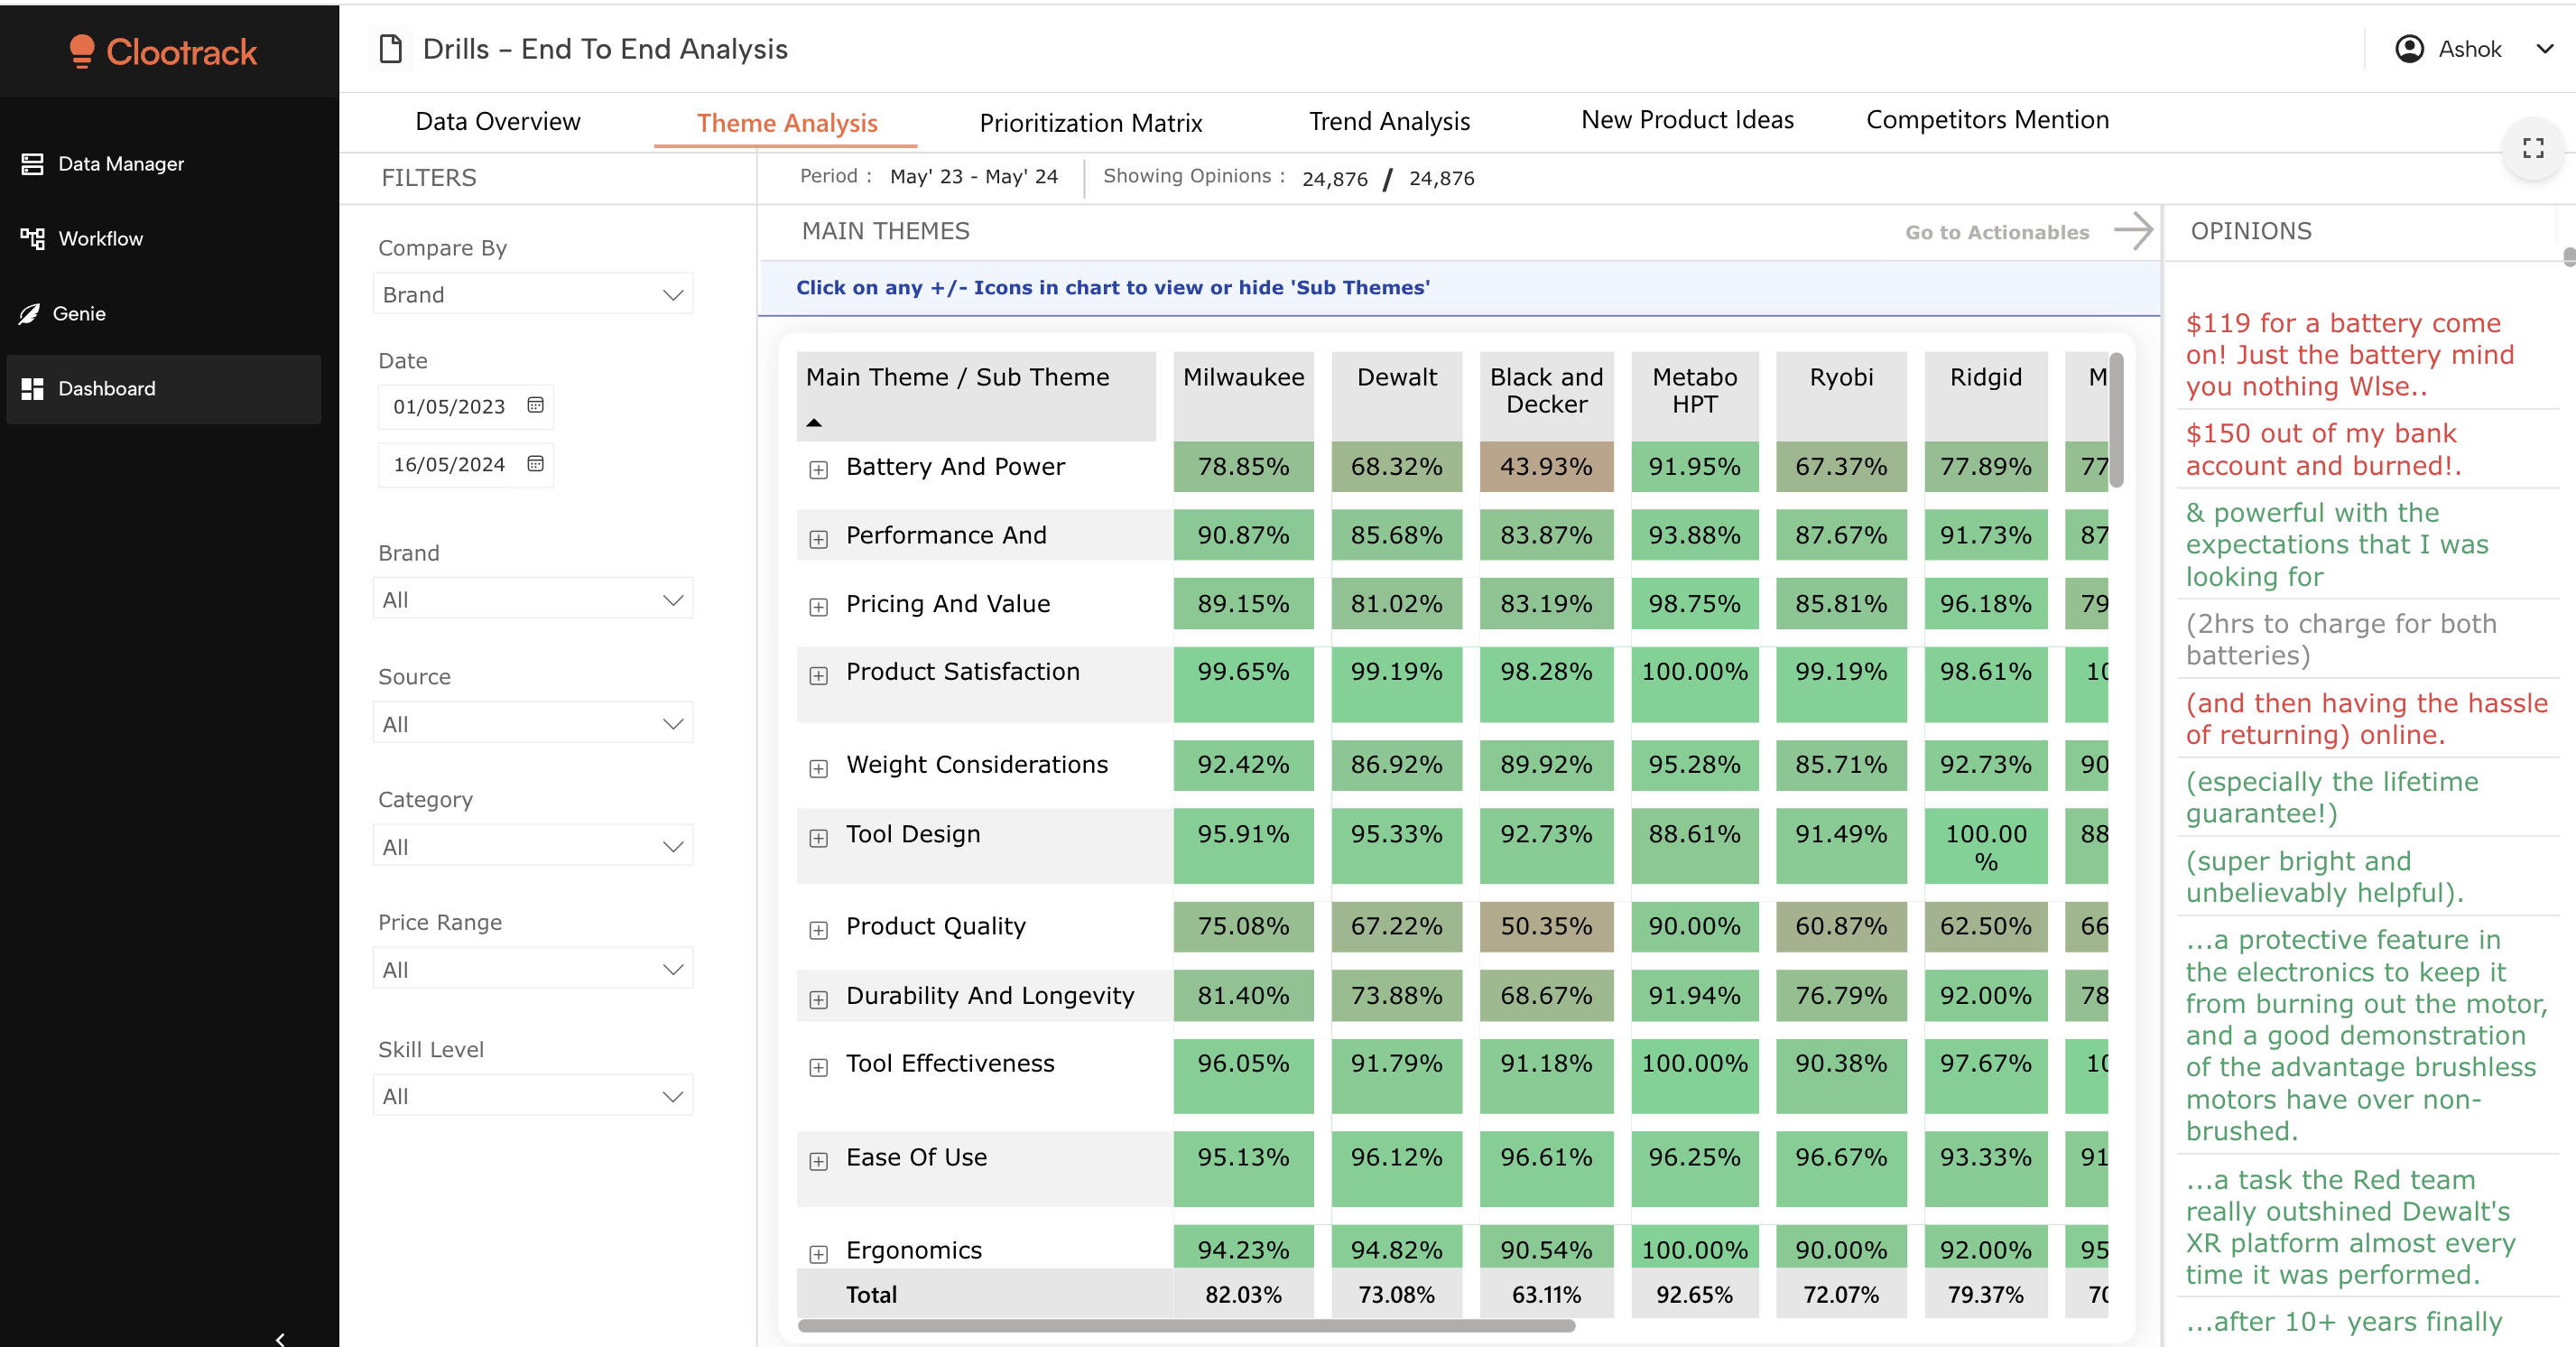Image resolution: width=2576 pixels, height=1347 pixels.
Task: Sort by Main Theme column arrow
Action: click(x=814, y=422)
